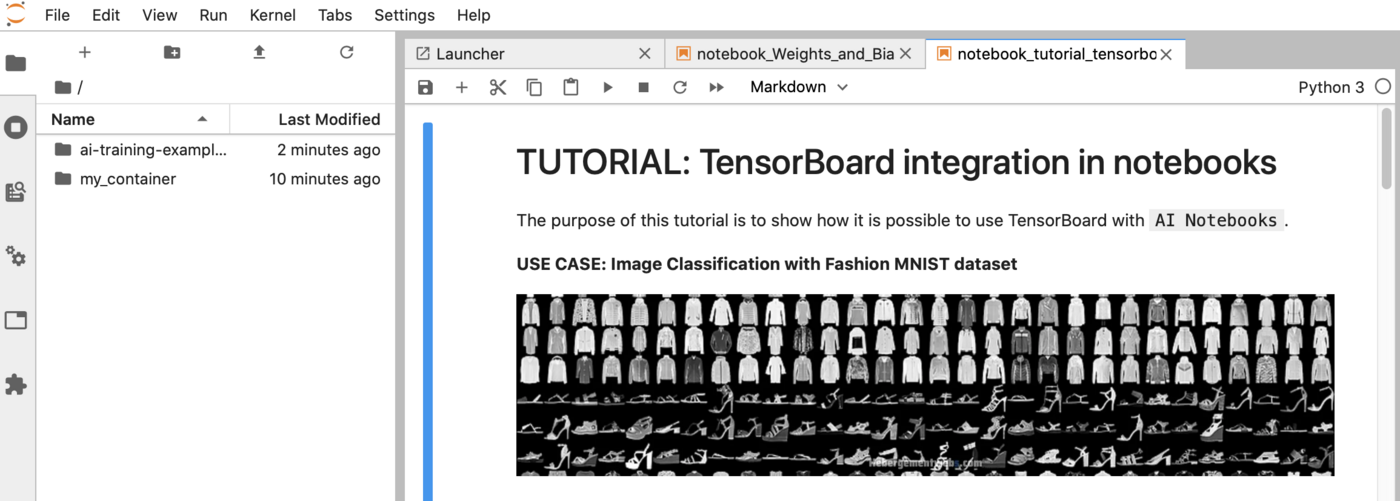
Task: Cut the selected cell
Action: (x=498, y=87)
